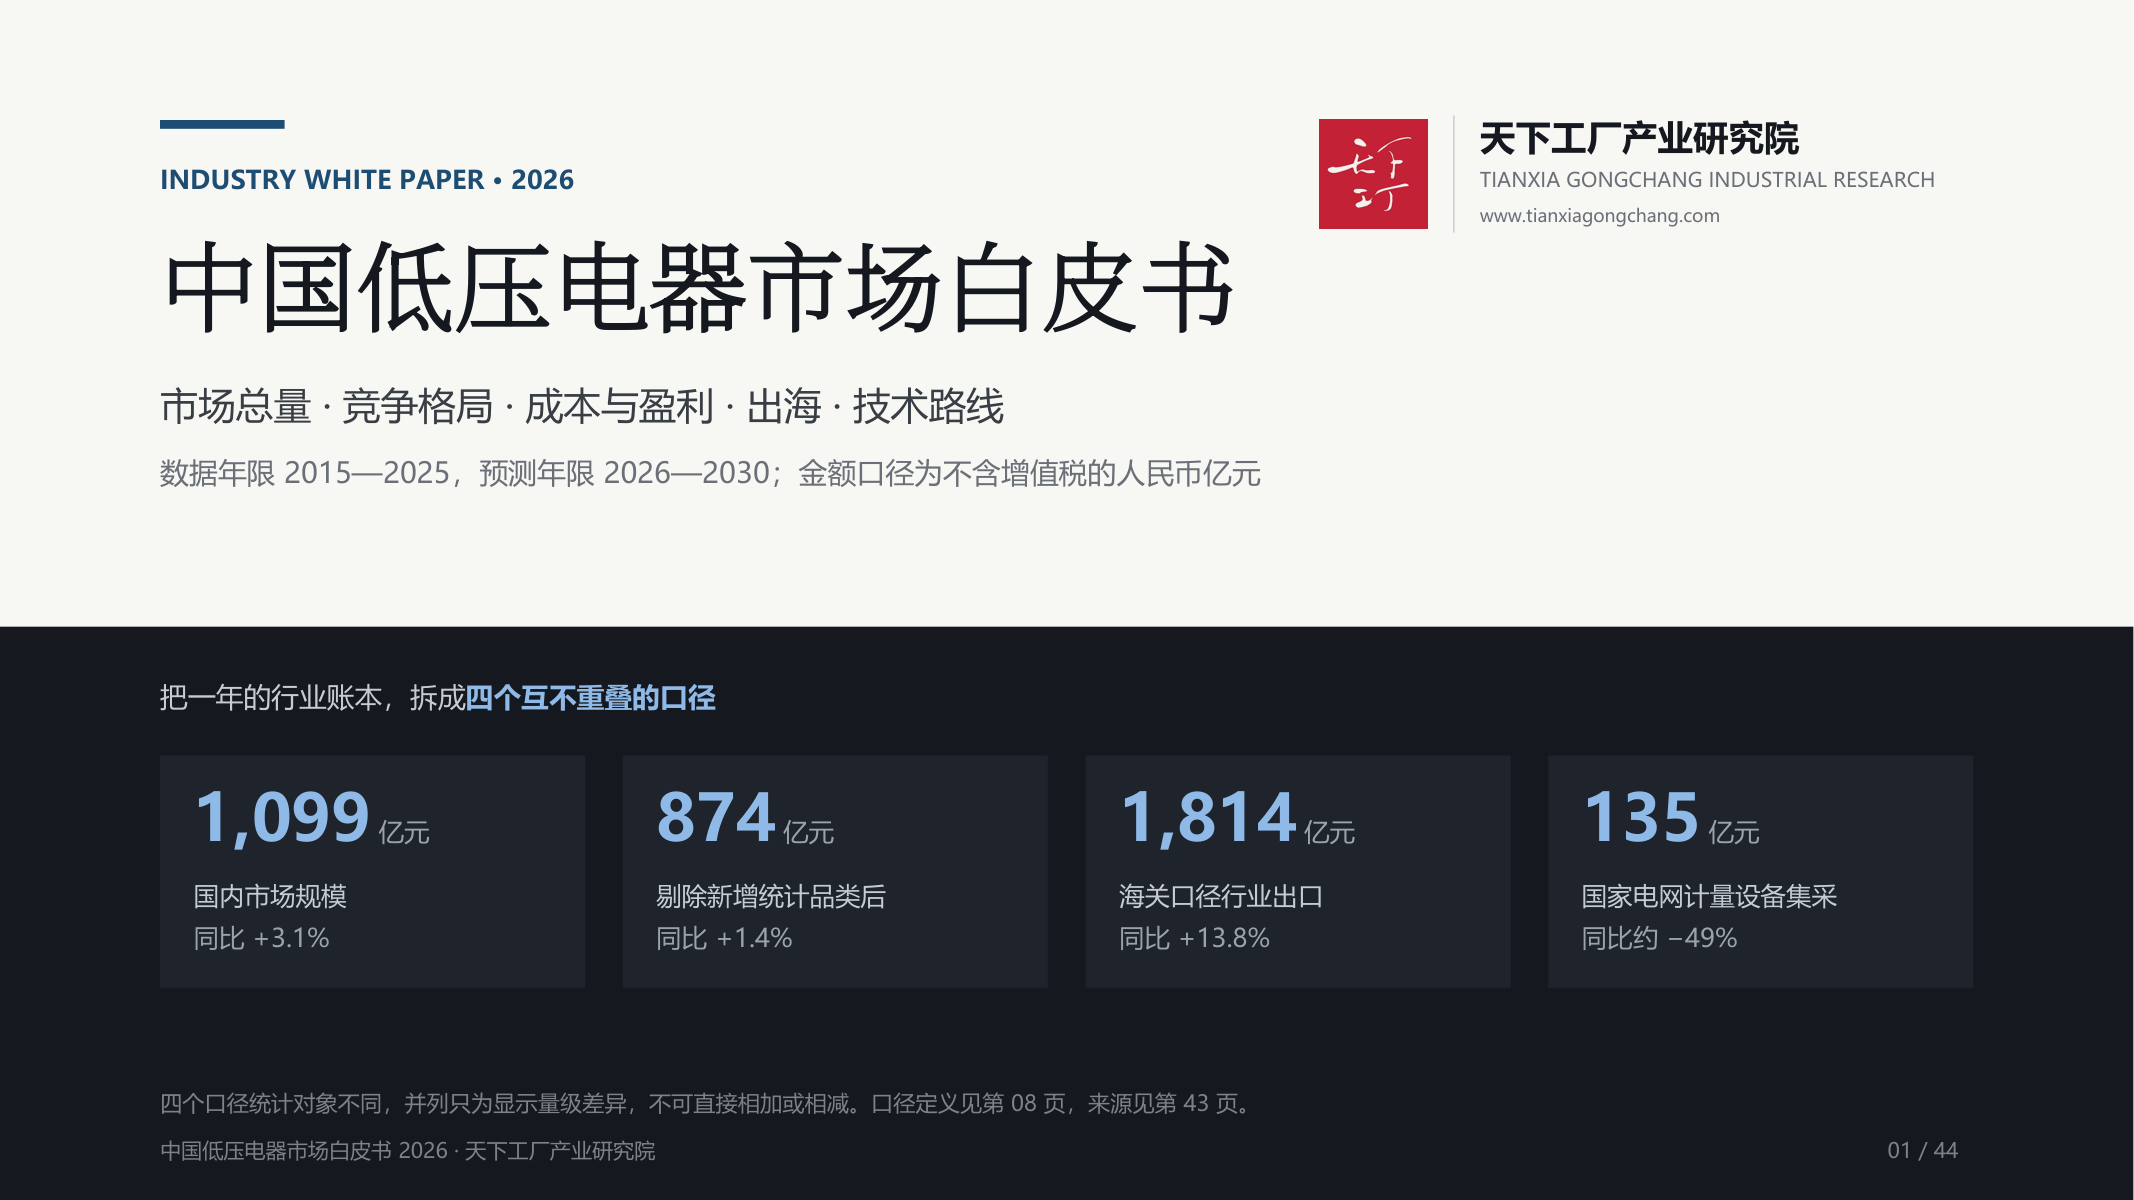Click the 1,814 亿元 export card

click(x=1298, y=871)
